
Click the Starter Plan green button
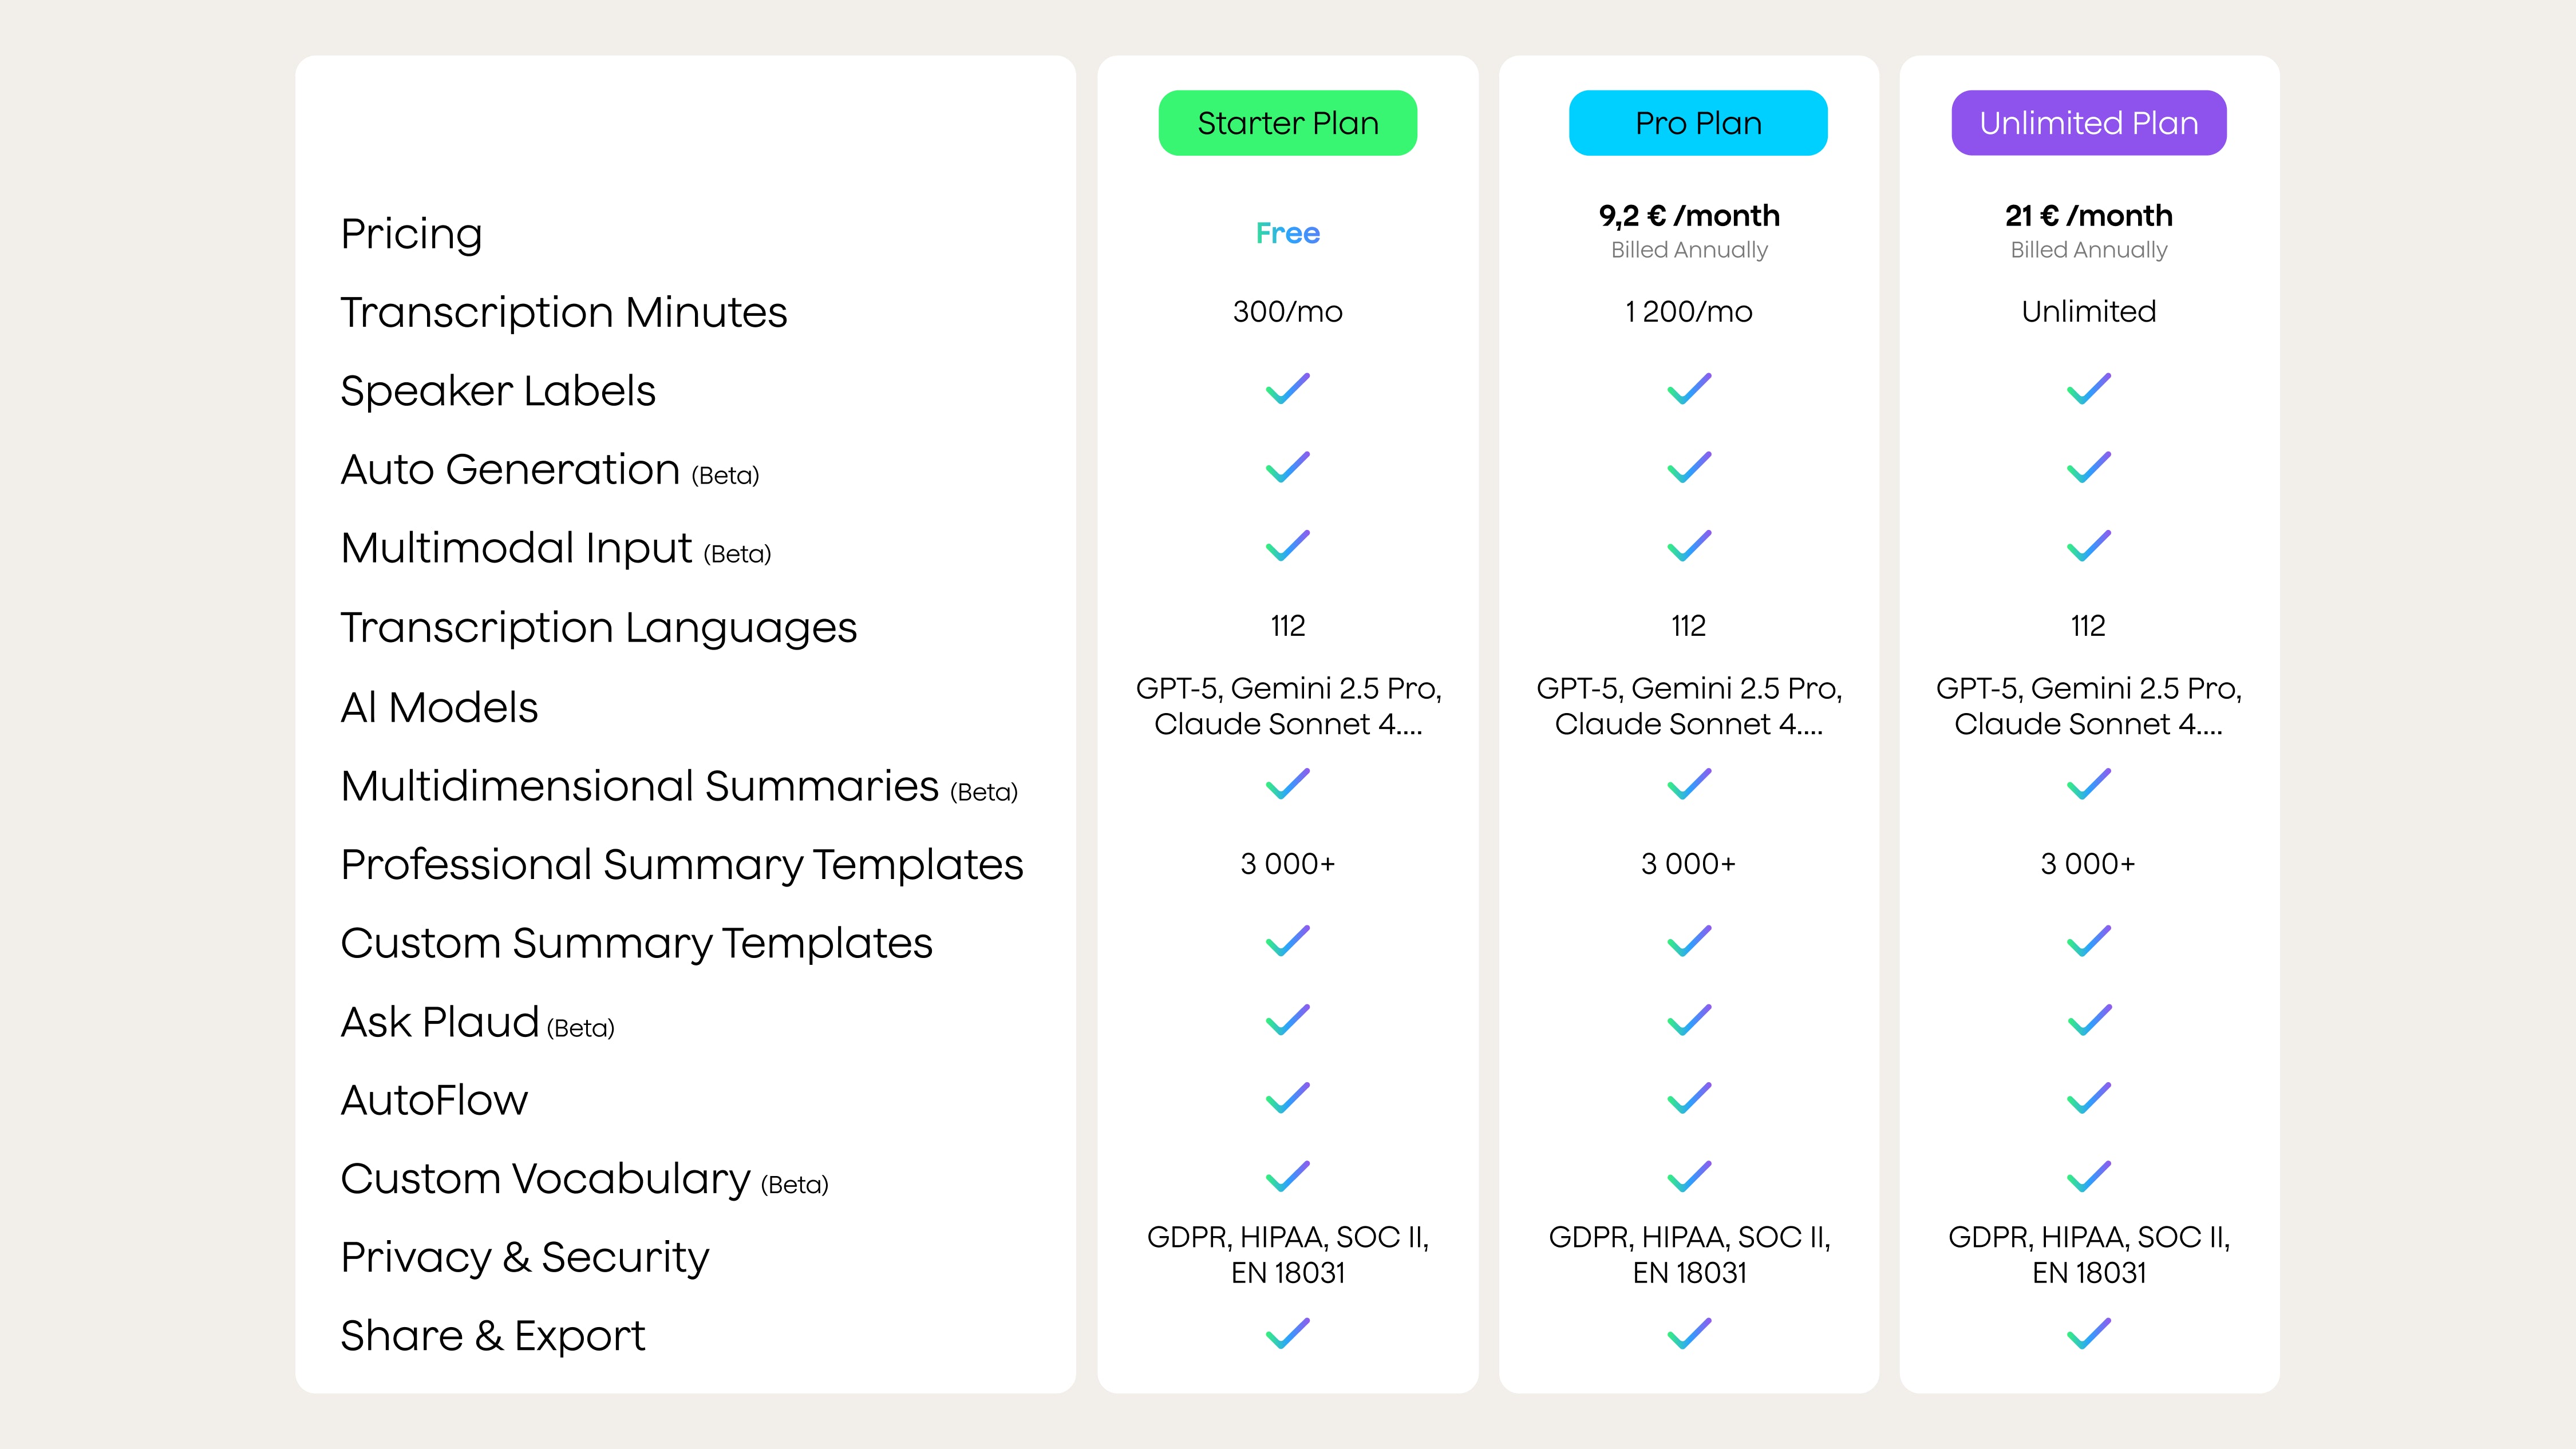point(1287,123)
